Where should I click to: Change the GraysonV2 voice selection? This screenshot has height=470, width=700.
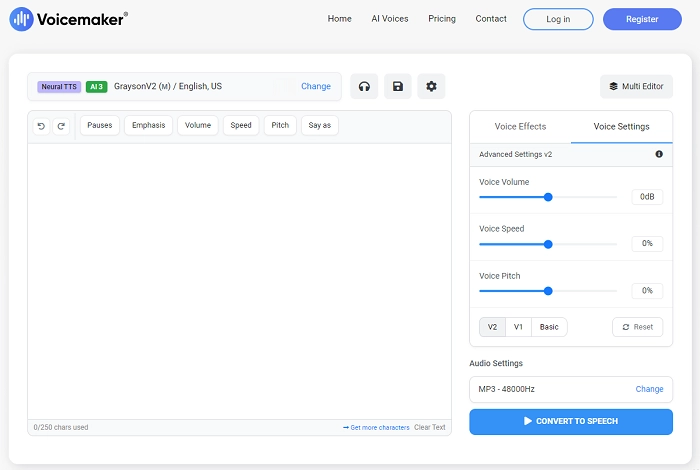[x=315, y=86]
